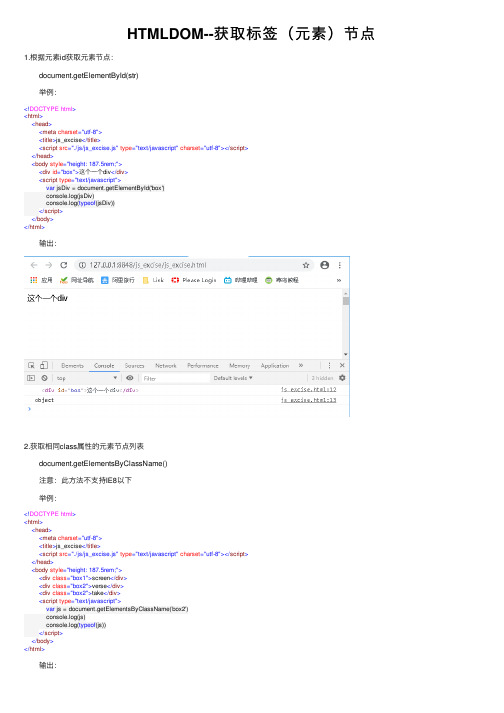Switch to the Elements tab
The height and width of the screenshot is (713, 504).
pos(72,366)
